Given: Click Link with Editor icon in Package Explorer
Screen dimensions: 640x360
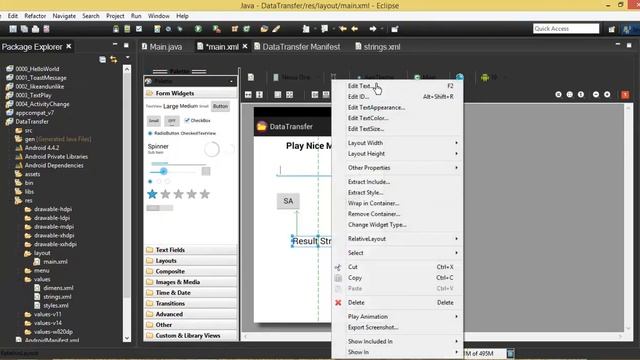Looking at the screenshot, I should 114,60.
